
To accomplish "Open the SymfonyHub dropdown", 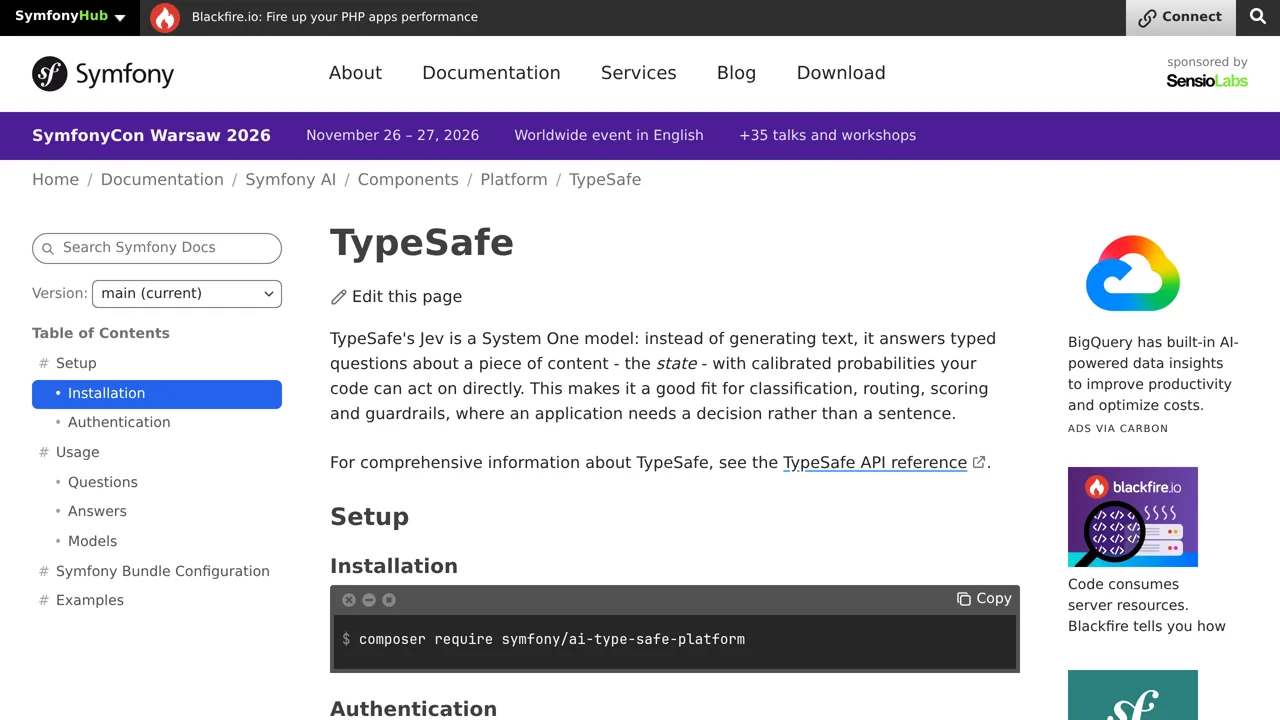I will pos(70,17).
